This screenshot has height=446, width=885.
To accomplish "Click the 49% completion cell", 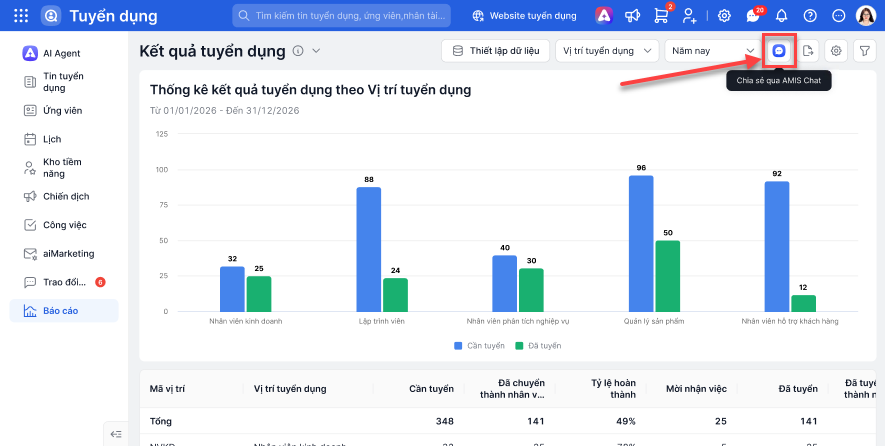I will pyautogui.click(x=625, y=421).
